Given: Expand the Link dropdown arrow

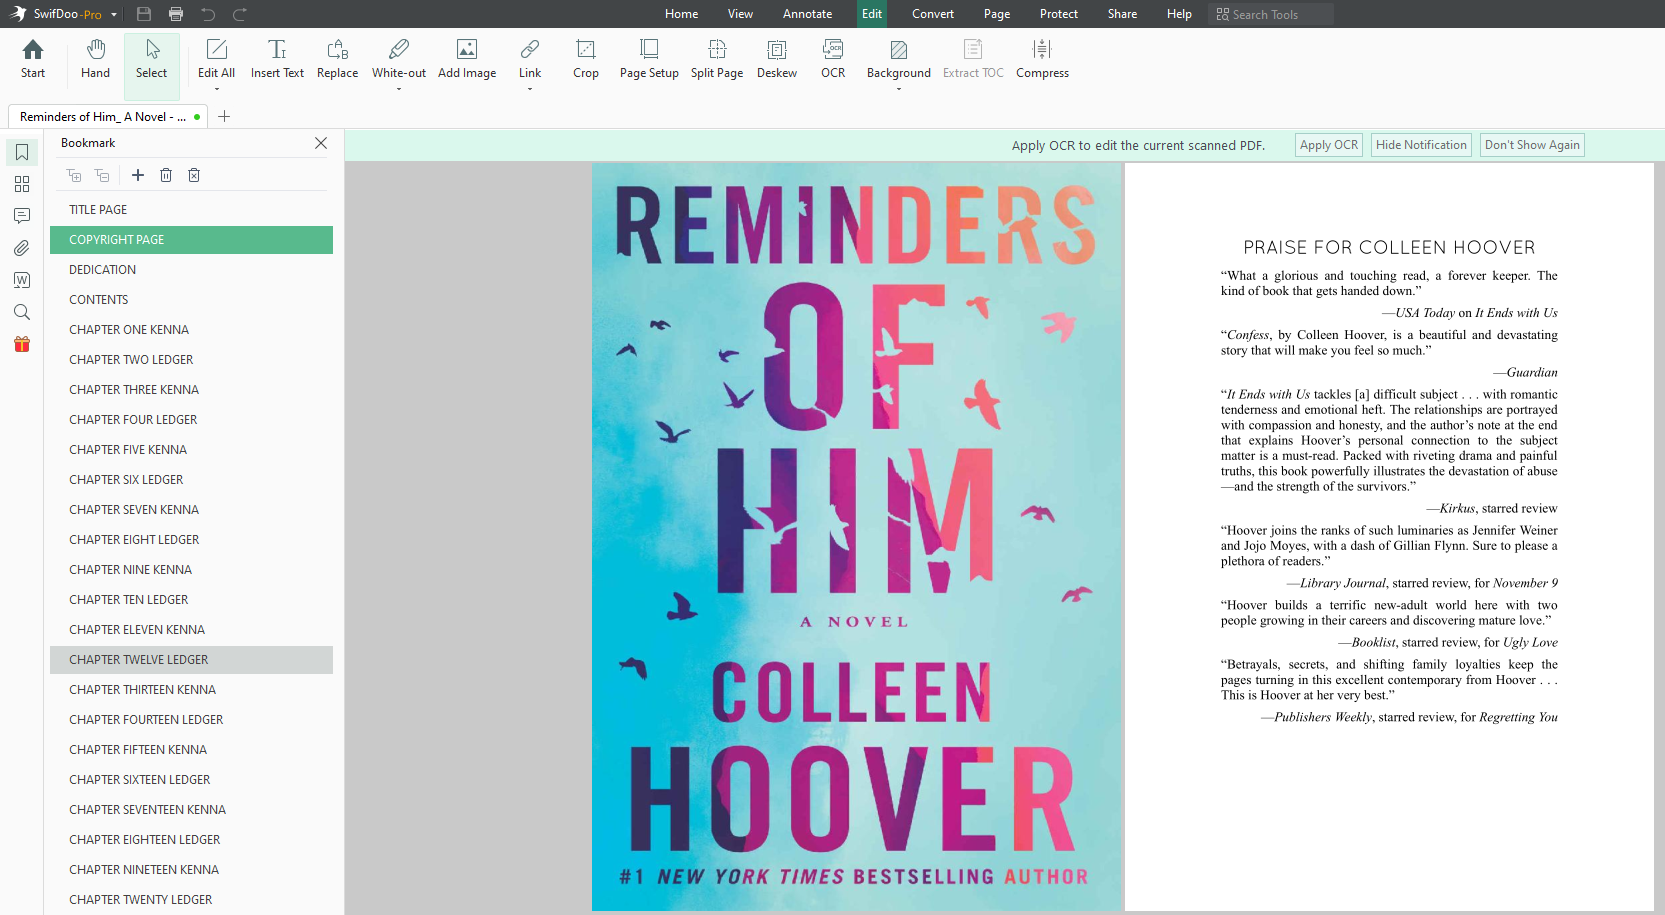Looking at the screenshot, I should (x=530, y=90).
